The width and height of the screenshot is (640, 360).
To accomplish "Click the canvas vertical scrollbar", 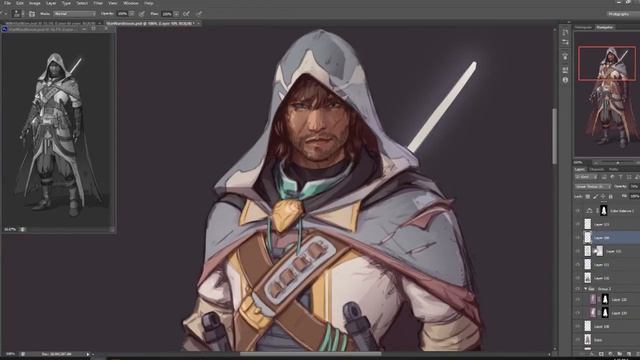I will pos(555,137).
